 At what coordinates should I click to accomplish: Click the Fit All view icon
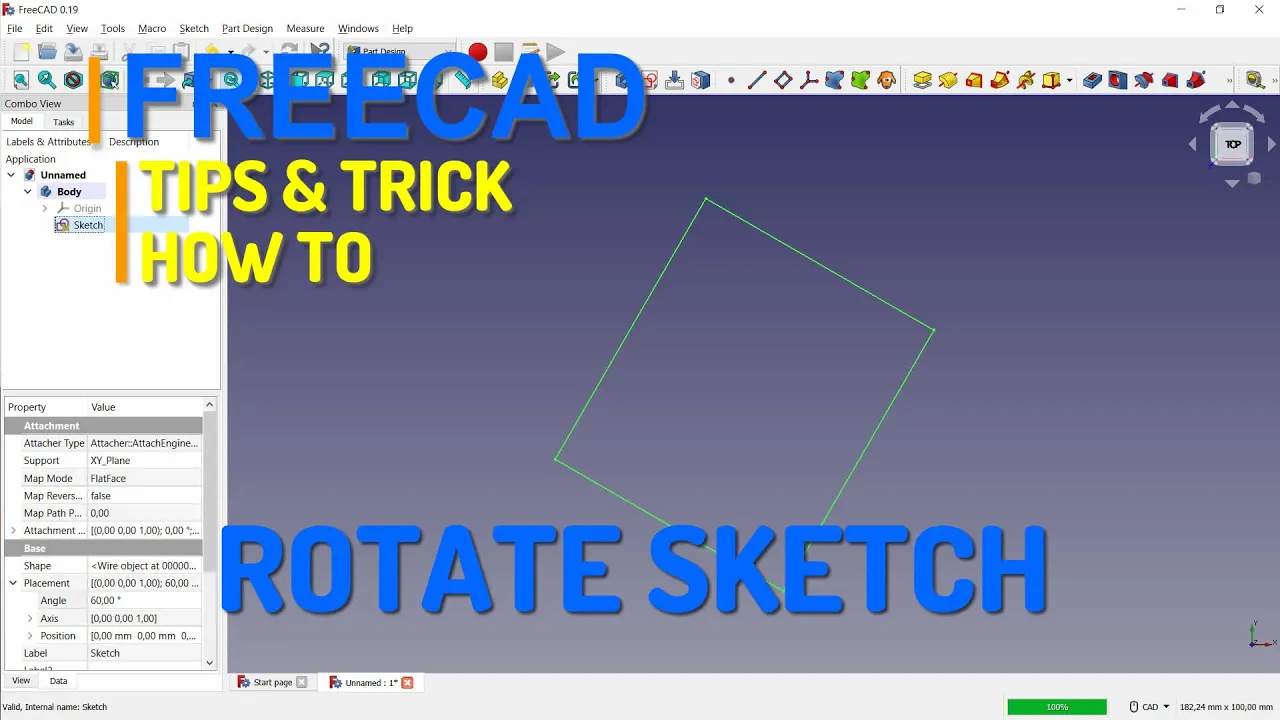(21, 80)
